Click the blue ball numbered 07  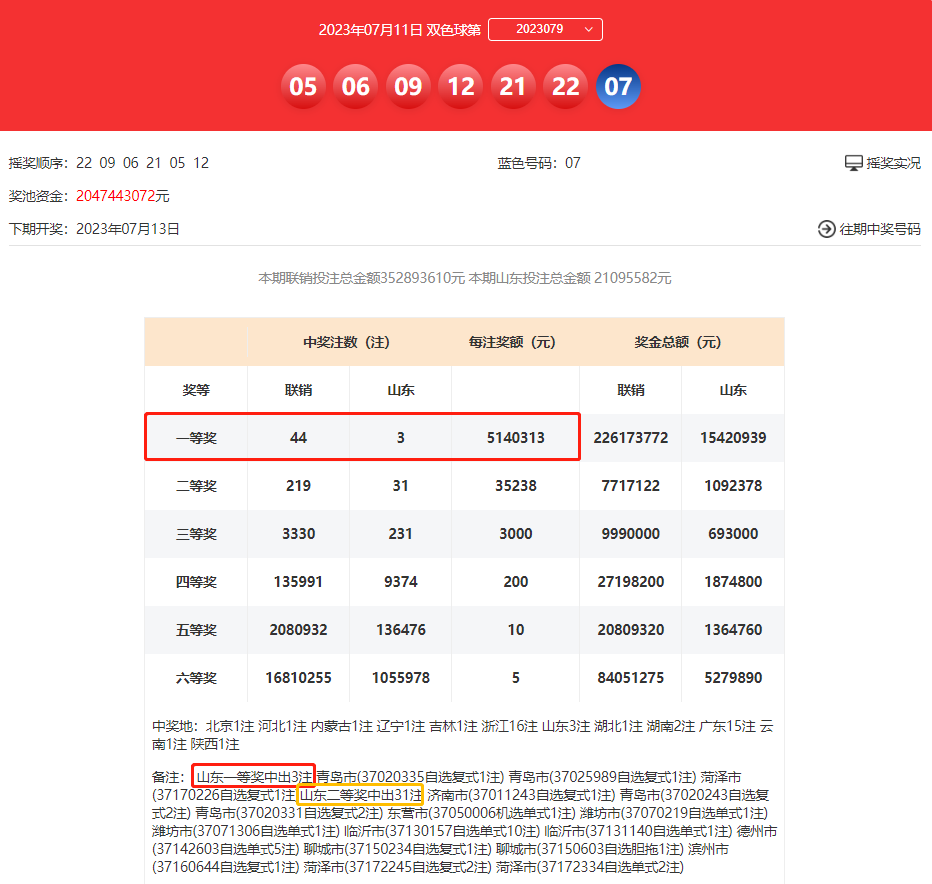618,87
